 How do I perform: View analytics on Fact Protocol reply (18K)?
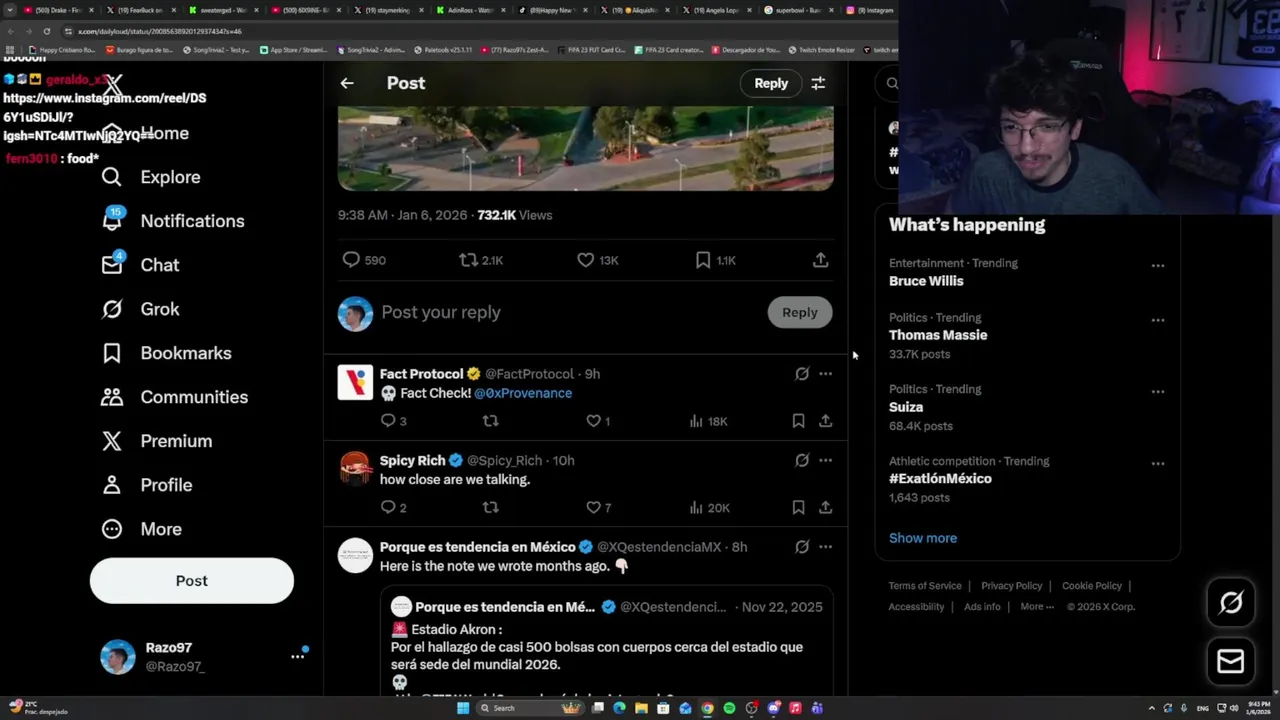[x=708, y=421]
